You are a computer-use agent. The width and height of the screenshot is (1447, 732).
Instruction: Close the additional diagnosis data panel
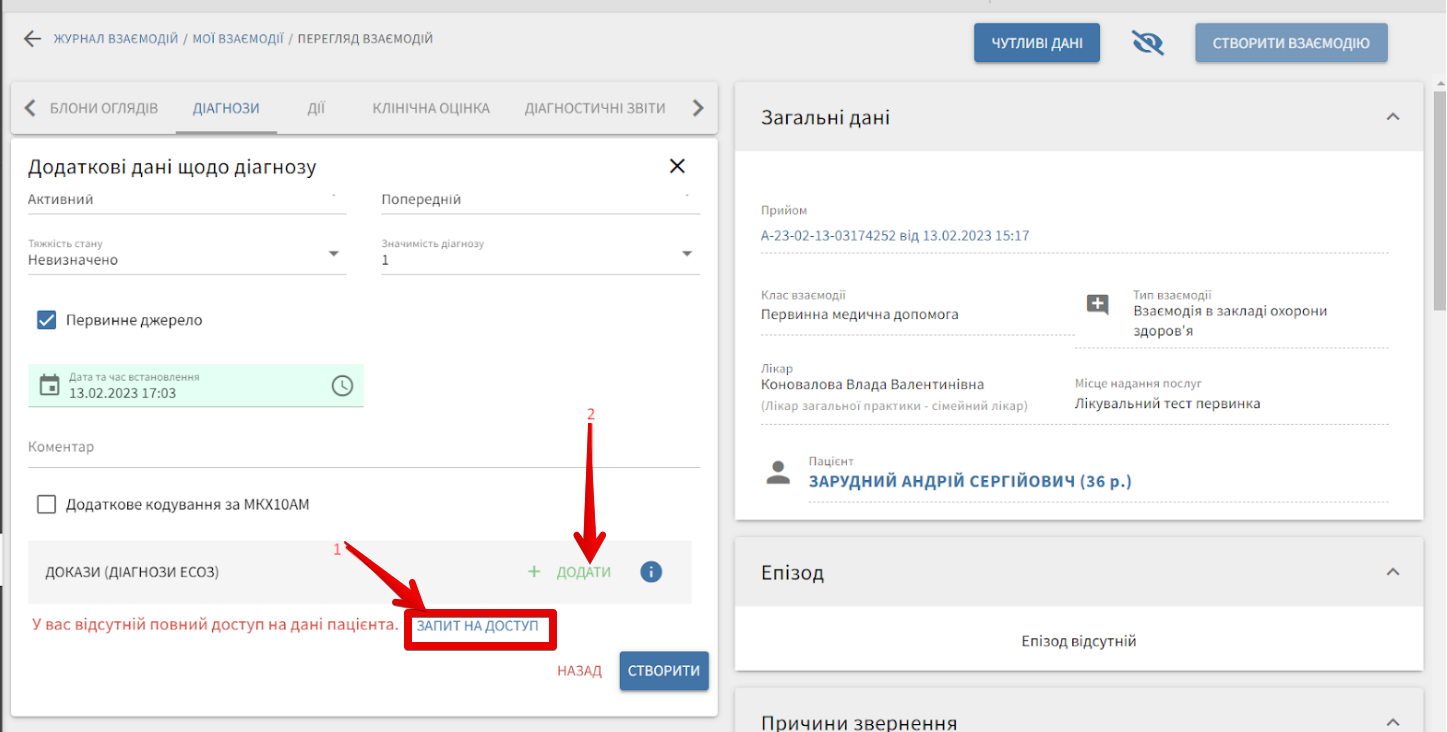point(677,166)
